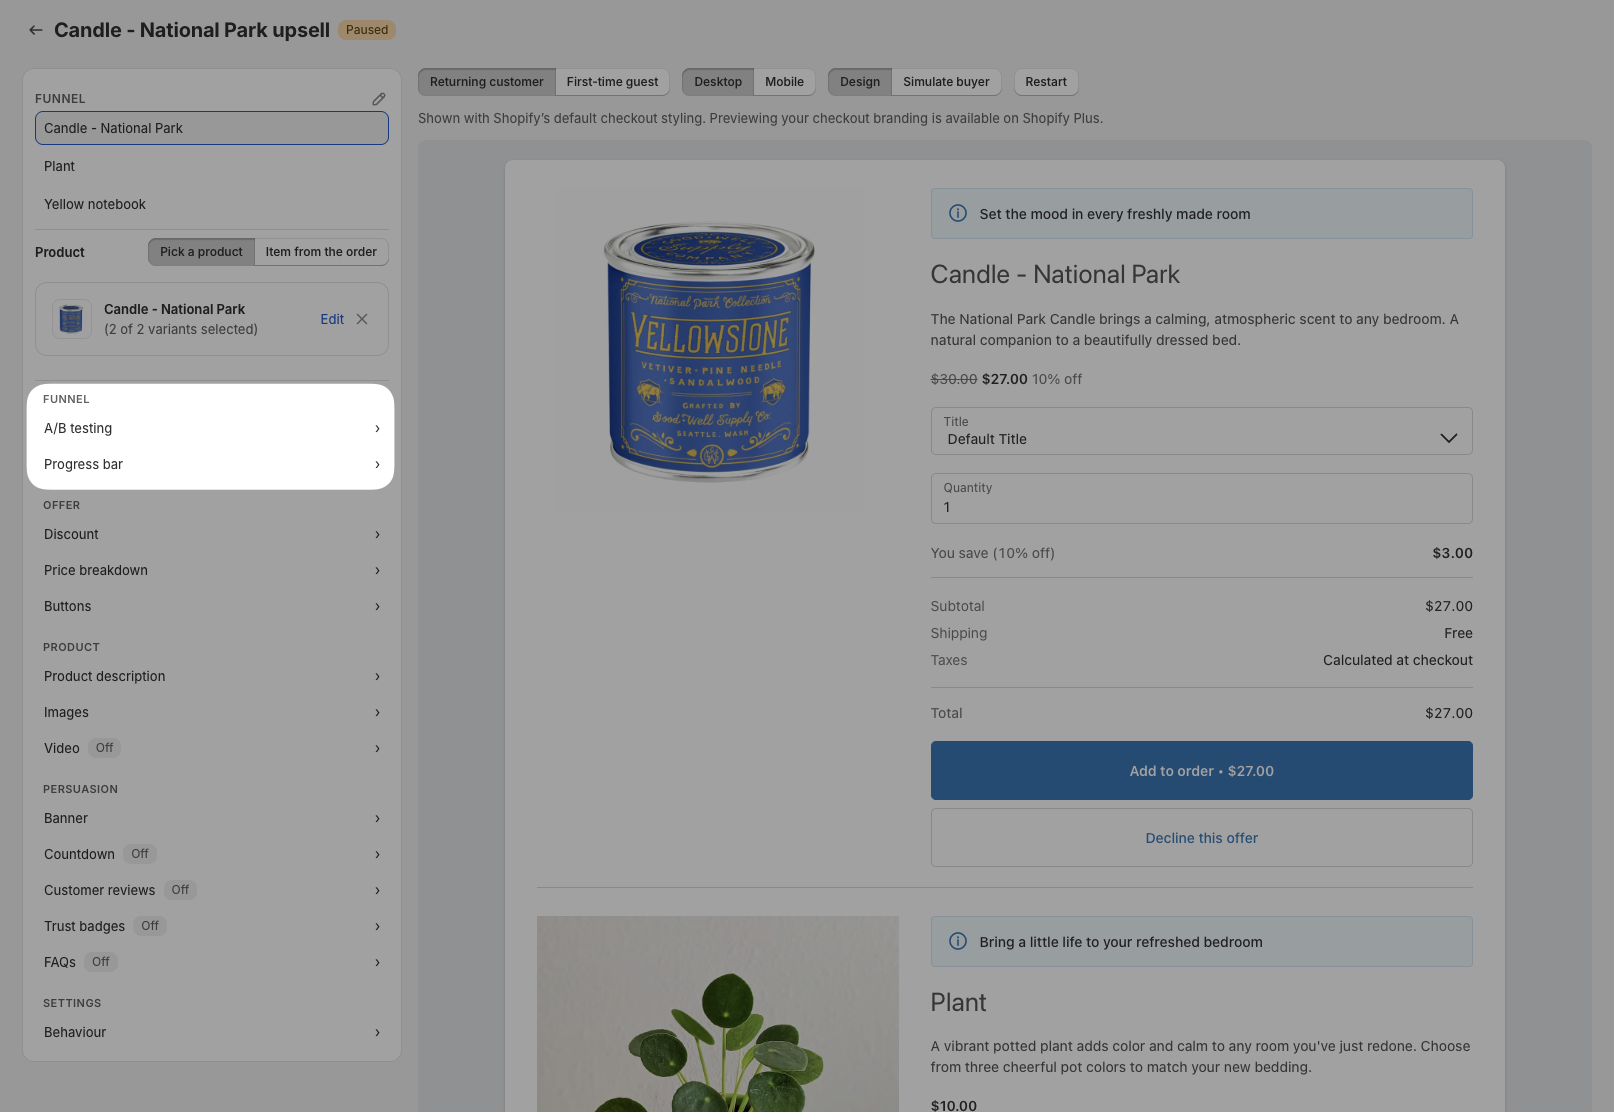Viewport: 1614px width, 1112px height.
Task: Open Trust badges settings
Action: pyautogui.click(x=212, y=926)
